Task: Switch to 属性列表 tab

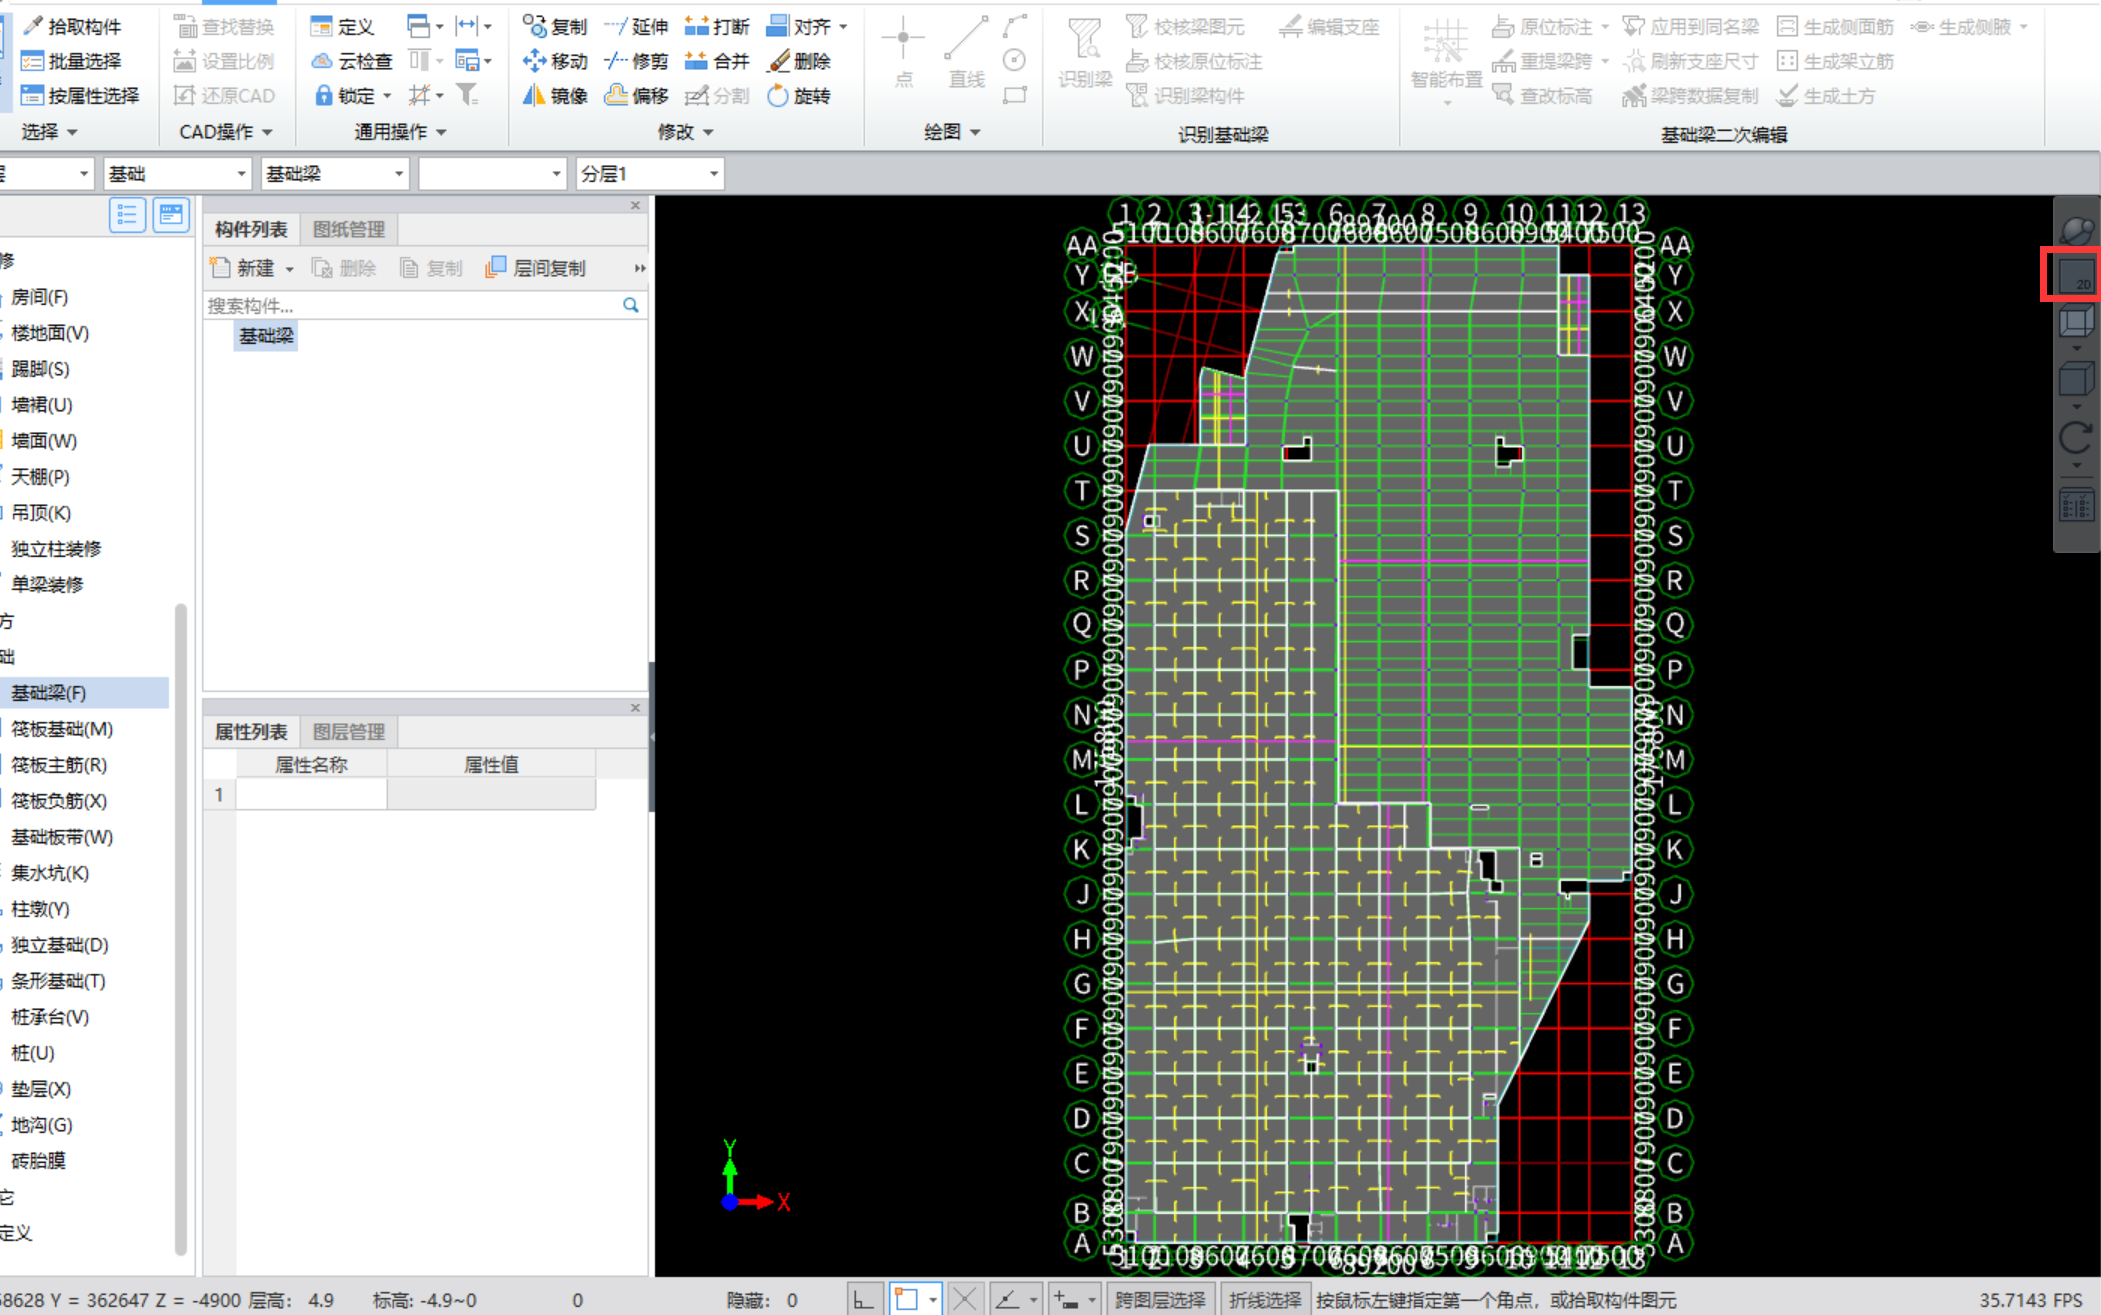Action: [x=250, y=731]
